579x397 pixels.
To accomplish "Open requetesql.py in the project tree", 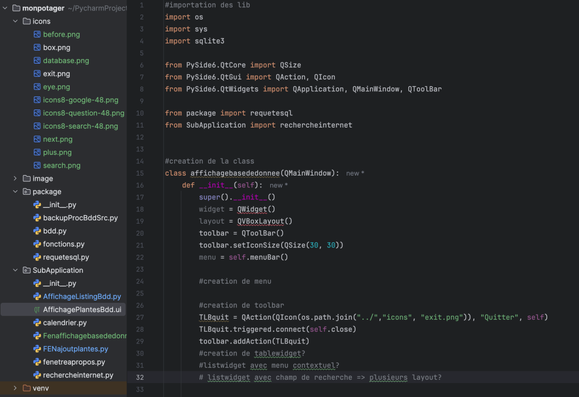I will (66, 257).
